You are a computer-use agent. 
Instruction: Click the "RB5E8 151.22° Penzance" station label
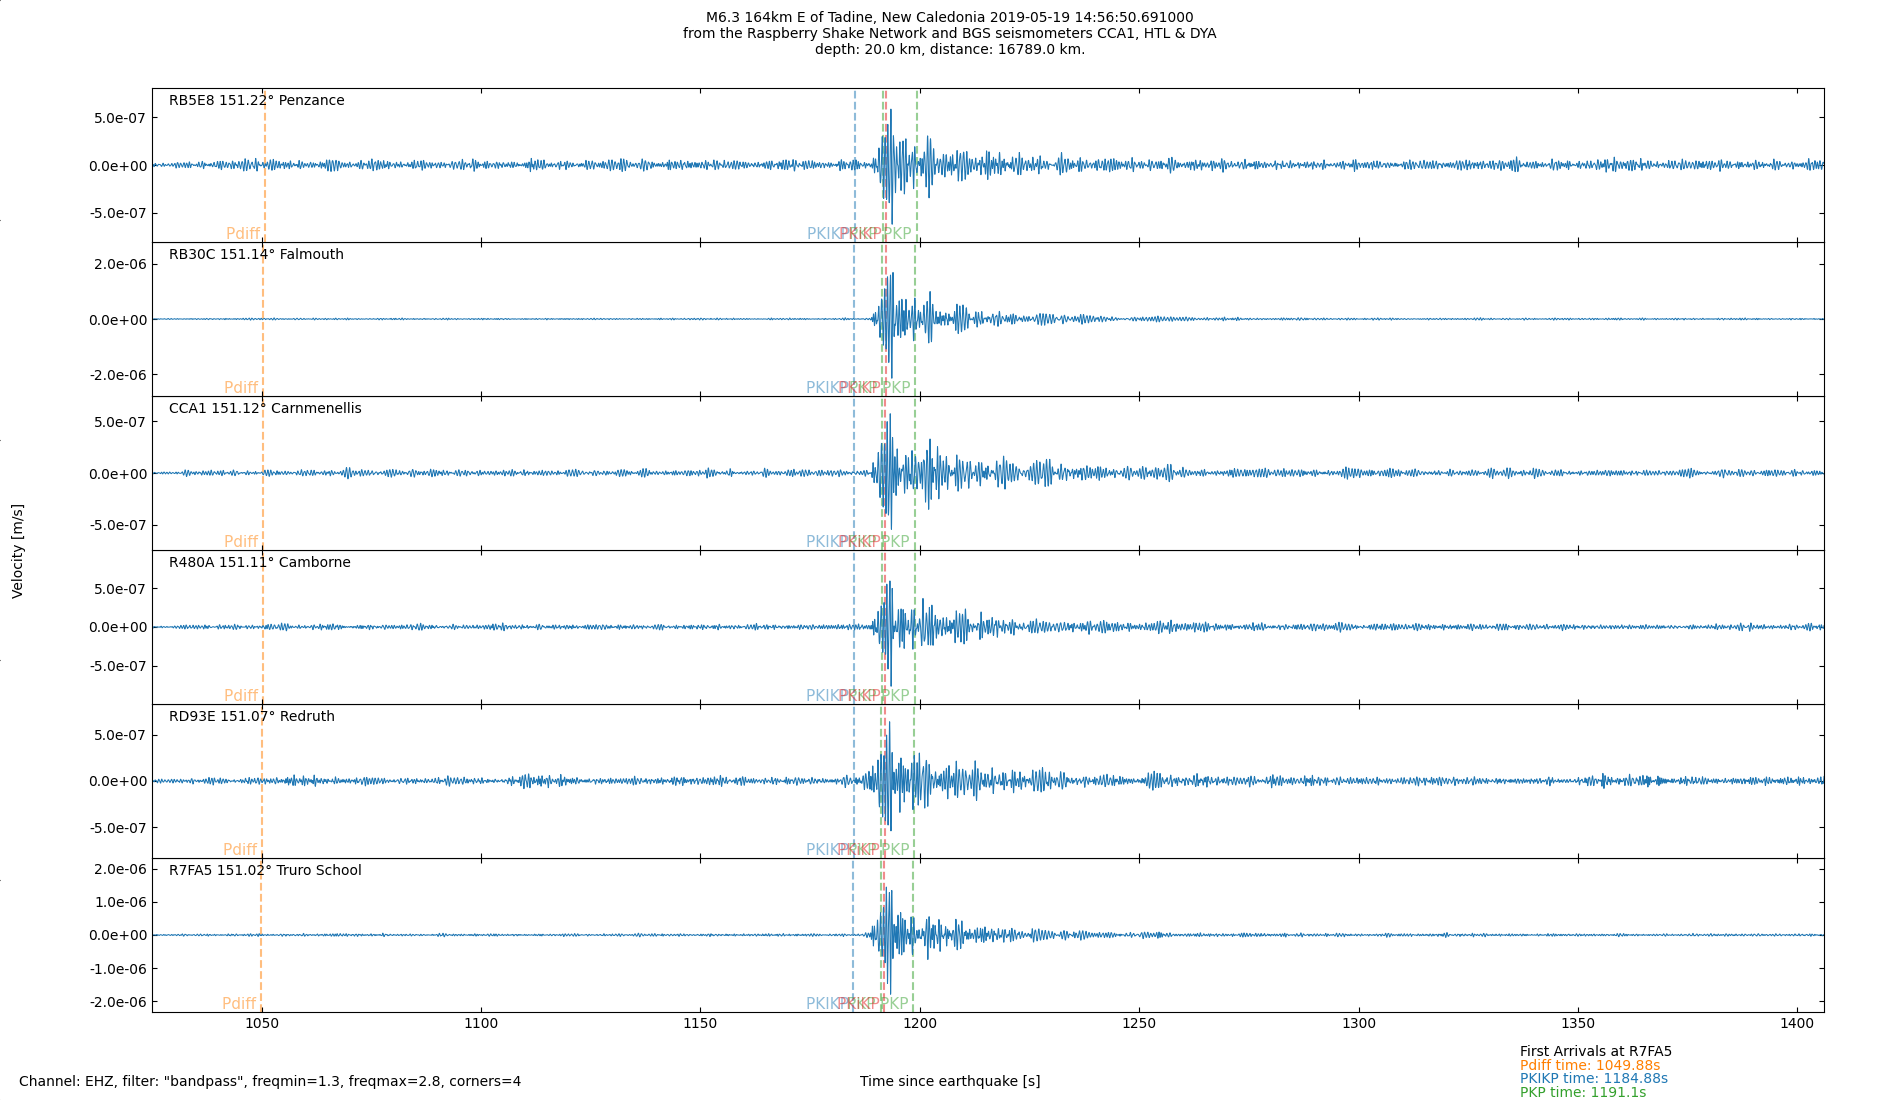pos(256,100)
